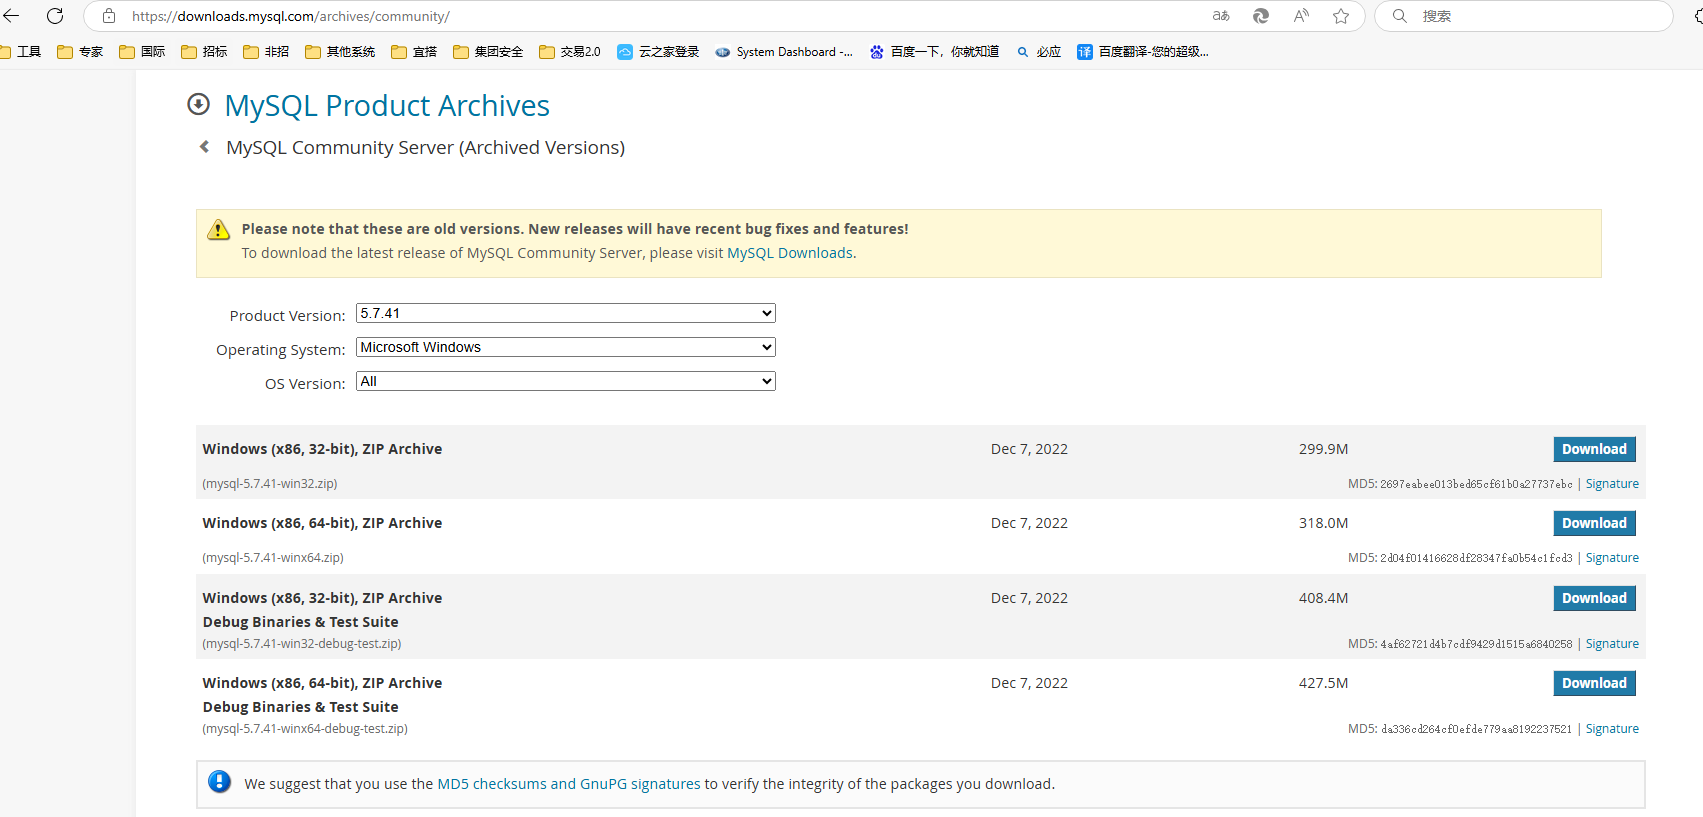Expand the OS Version dropdown
Screen dimensions: 1703x817
(x=566, y=381)
